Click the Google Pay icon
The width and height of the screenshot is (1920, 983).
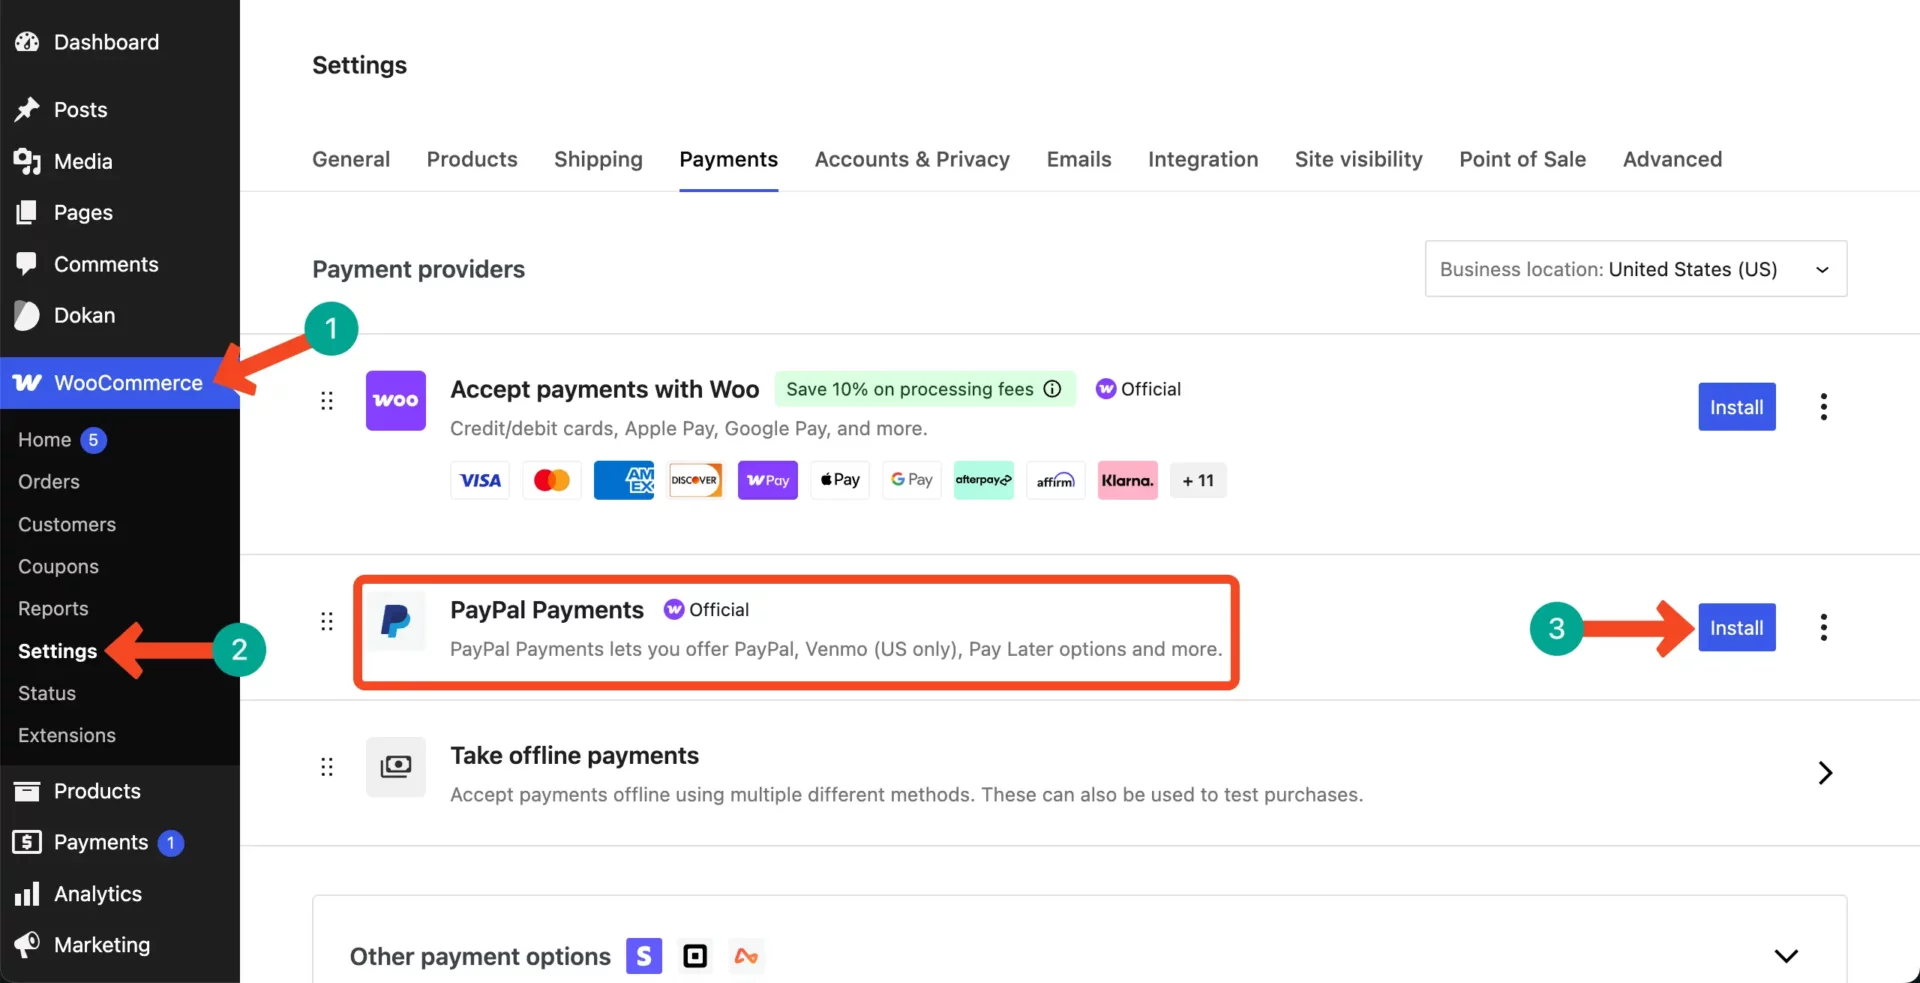(x=912, y=480)
